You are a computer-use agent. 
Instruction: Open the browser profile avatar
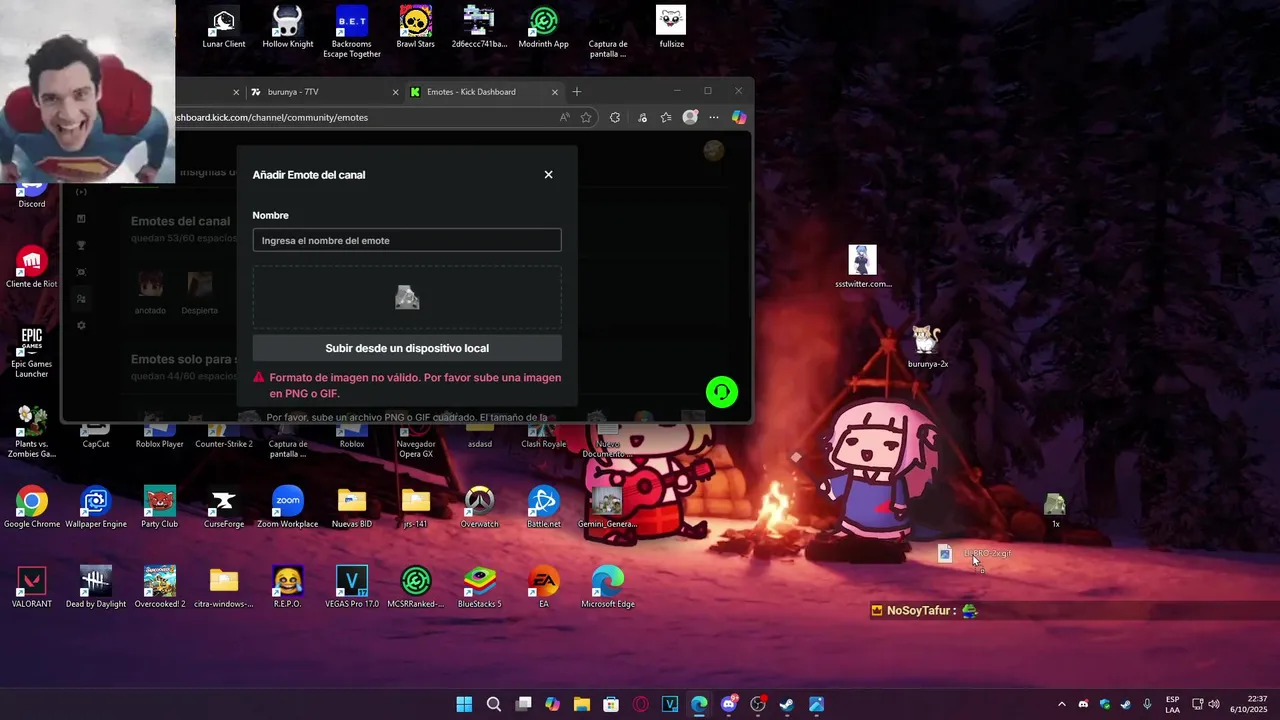click(690, 117)
